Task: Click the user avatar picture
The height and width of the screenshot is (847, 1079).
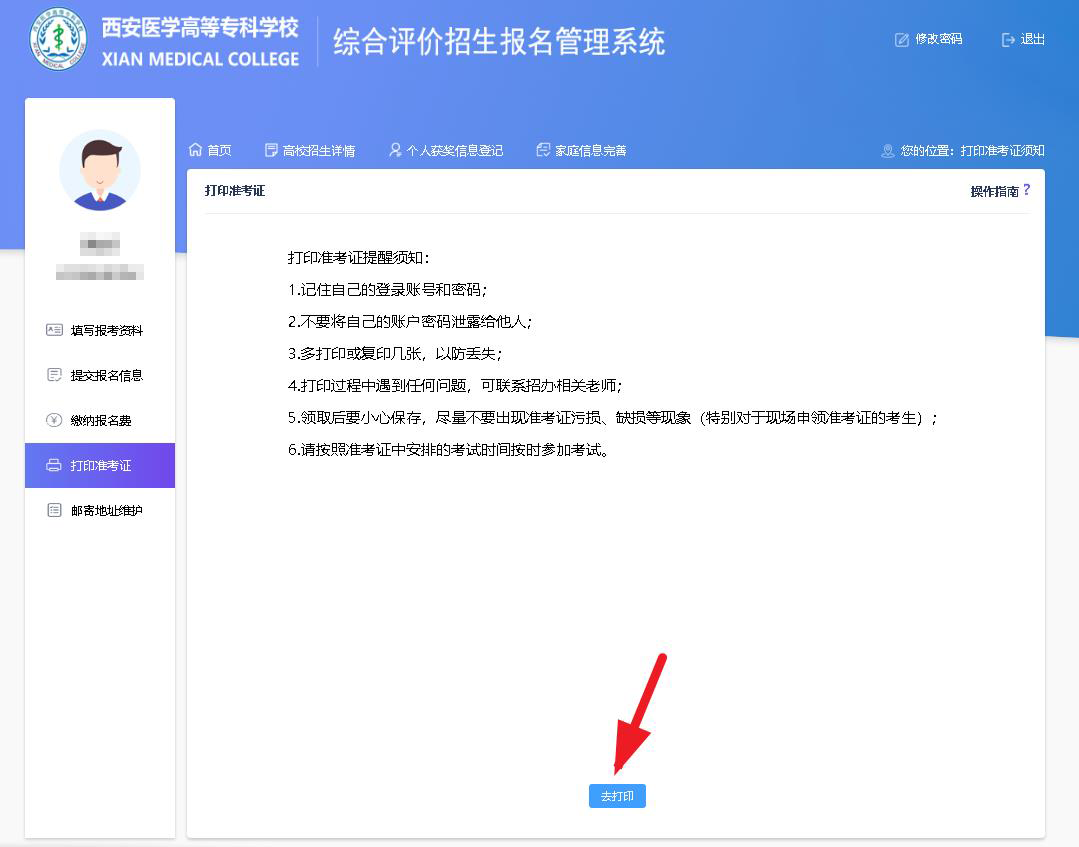Action: click(x=100, y=170)
